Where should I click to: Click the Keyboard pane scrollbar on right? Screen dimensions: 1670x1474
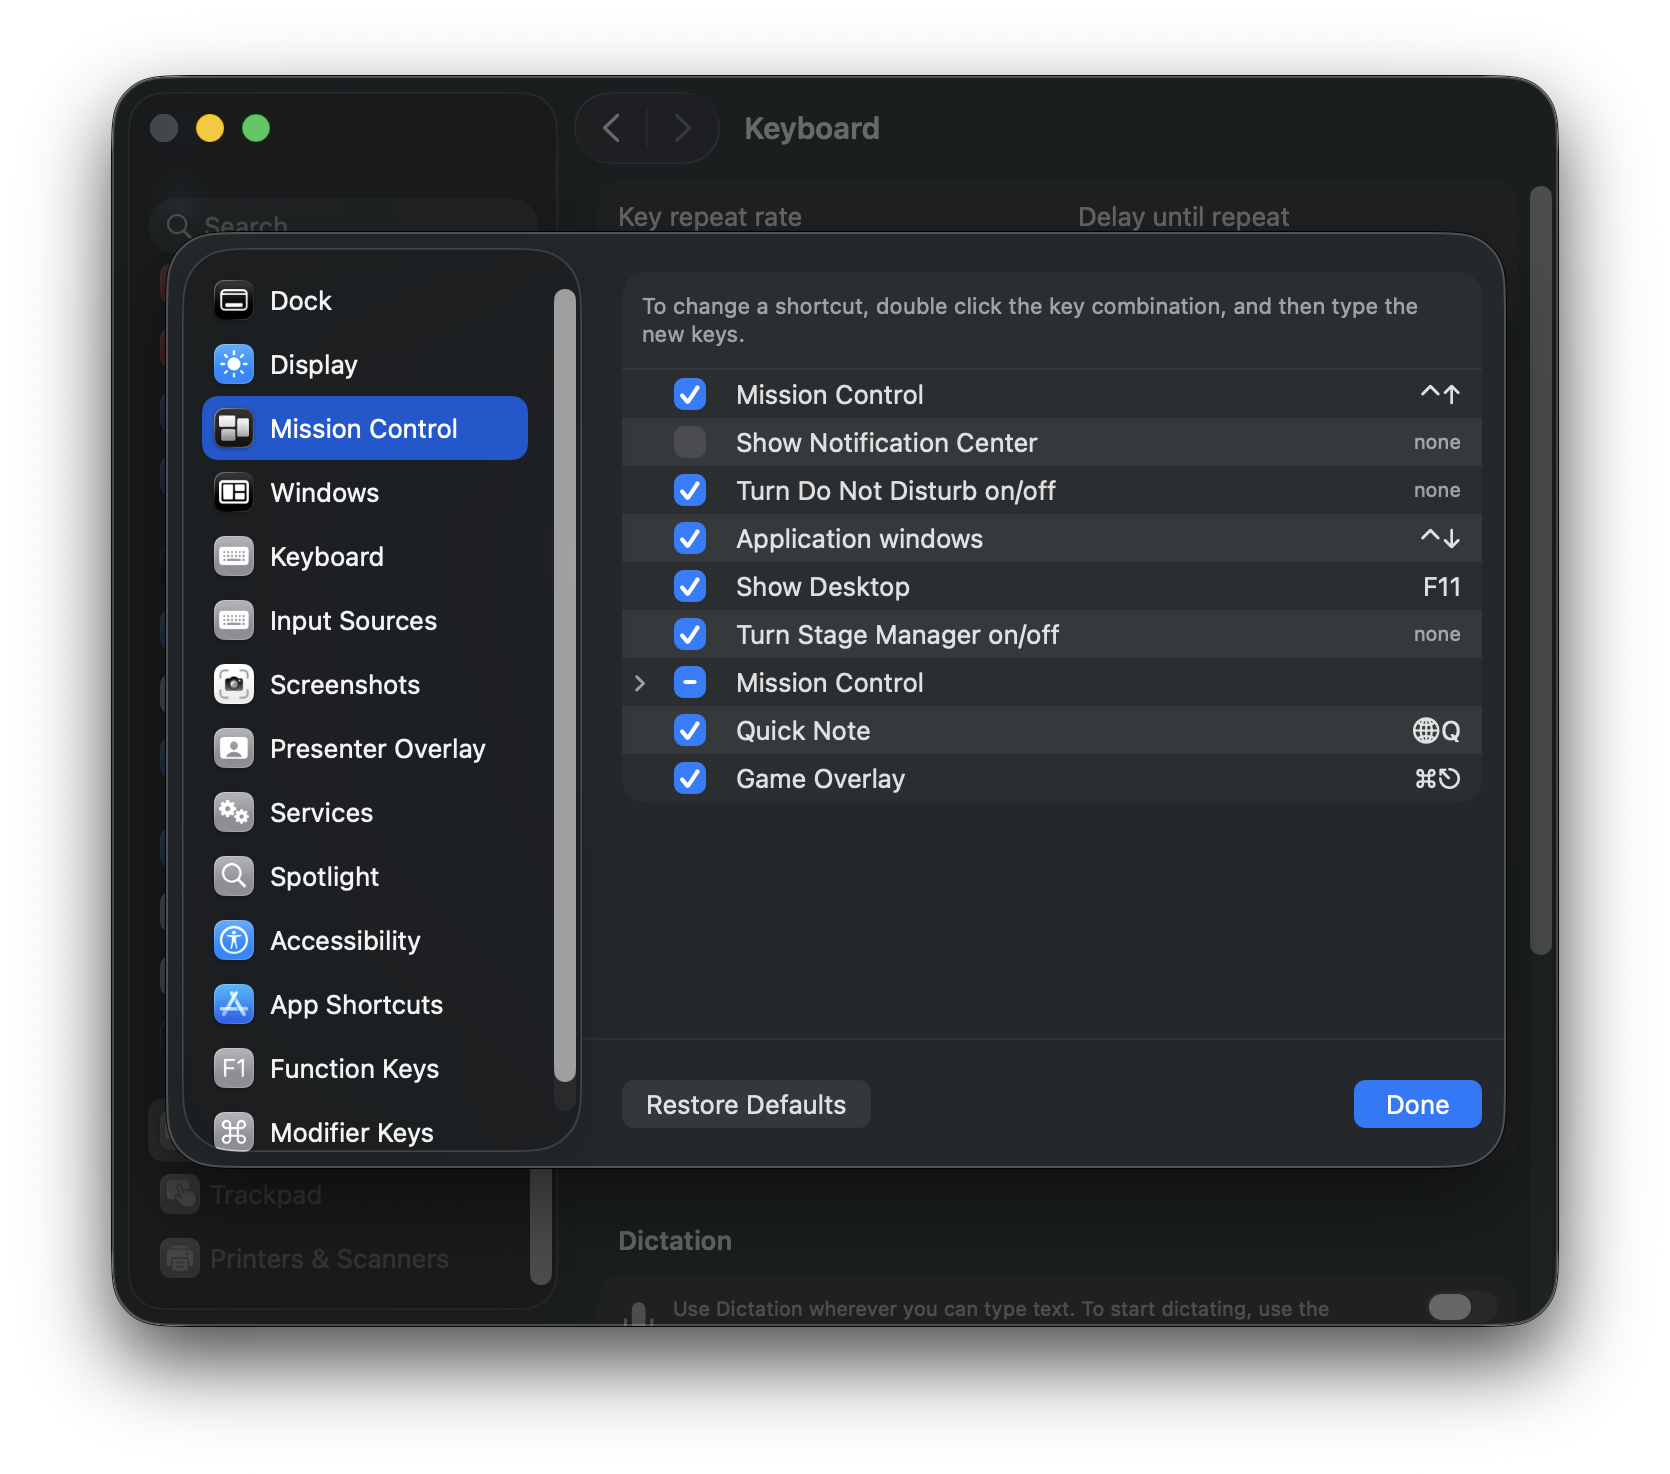[x=1541, y=570]
